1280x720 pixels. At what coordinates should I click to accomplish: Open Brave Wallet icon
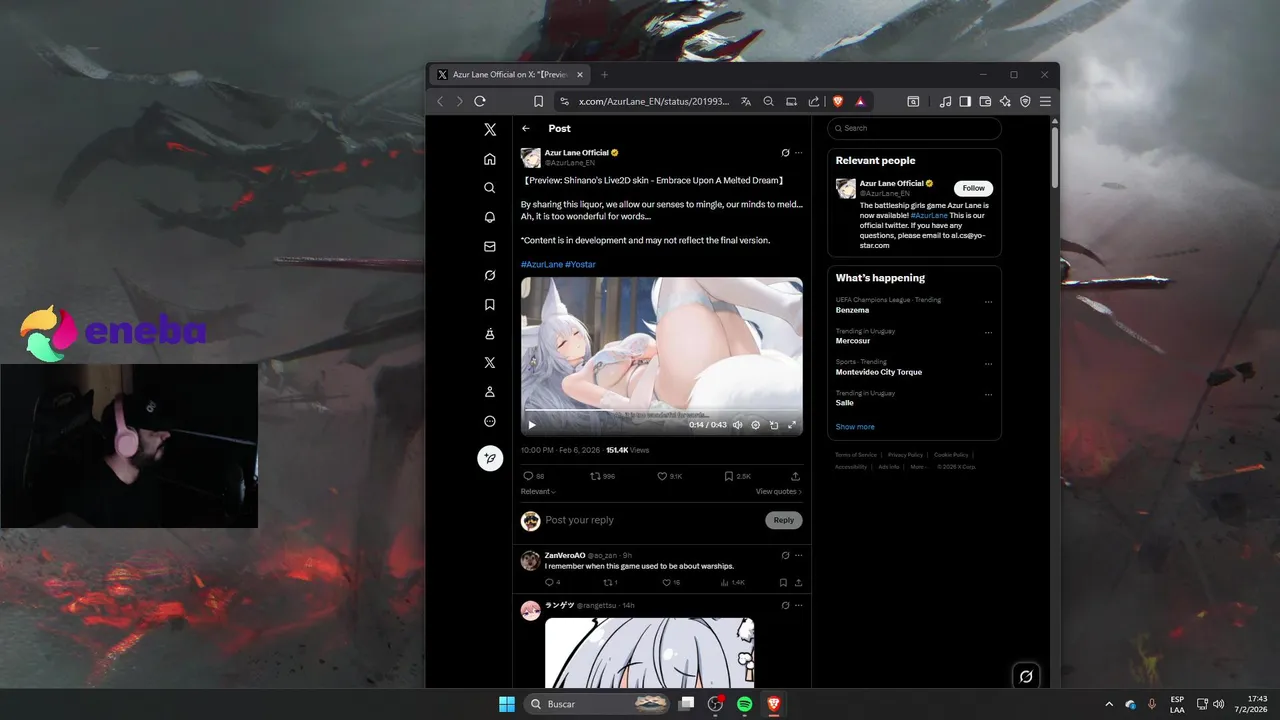pyautogui.click(x=985, y=101)
